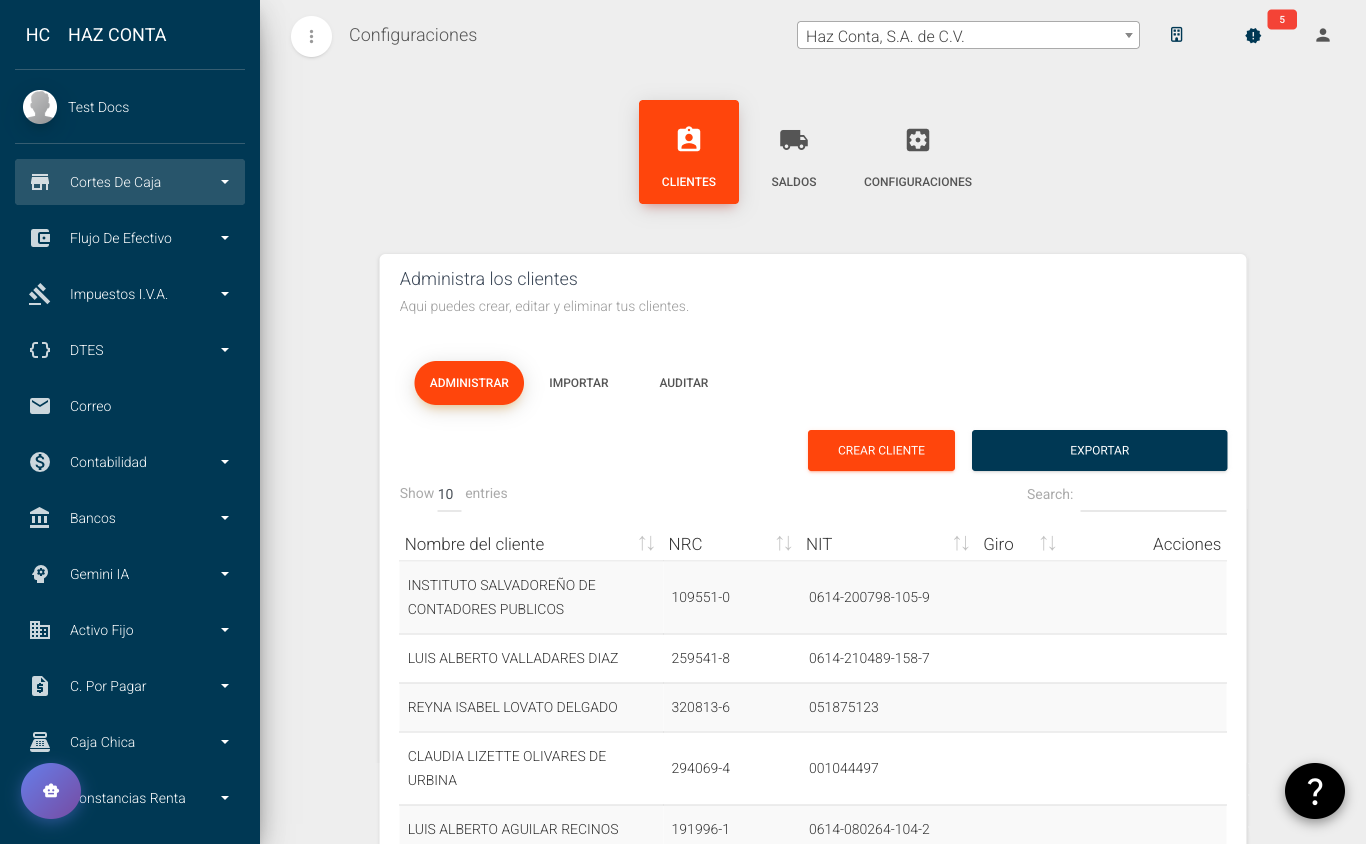Click the company building icon in header
The image size is (1366, 844).
(1177, 35)
